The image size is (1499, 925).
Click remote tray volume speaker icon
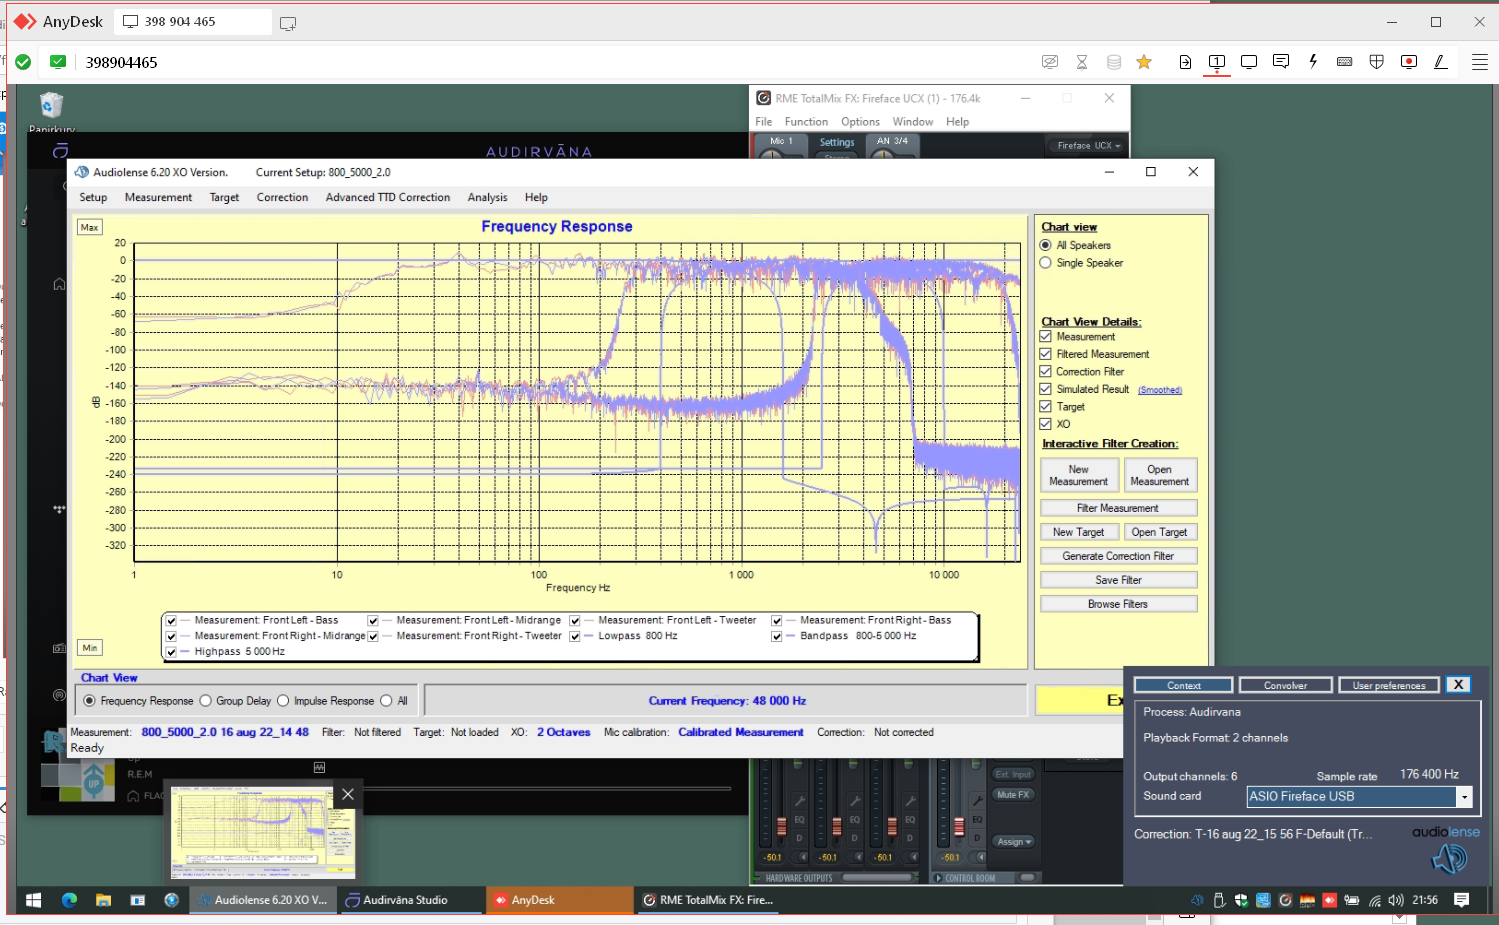pos(1396,900)
